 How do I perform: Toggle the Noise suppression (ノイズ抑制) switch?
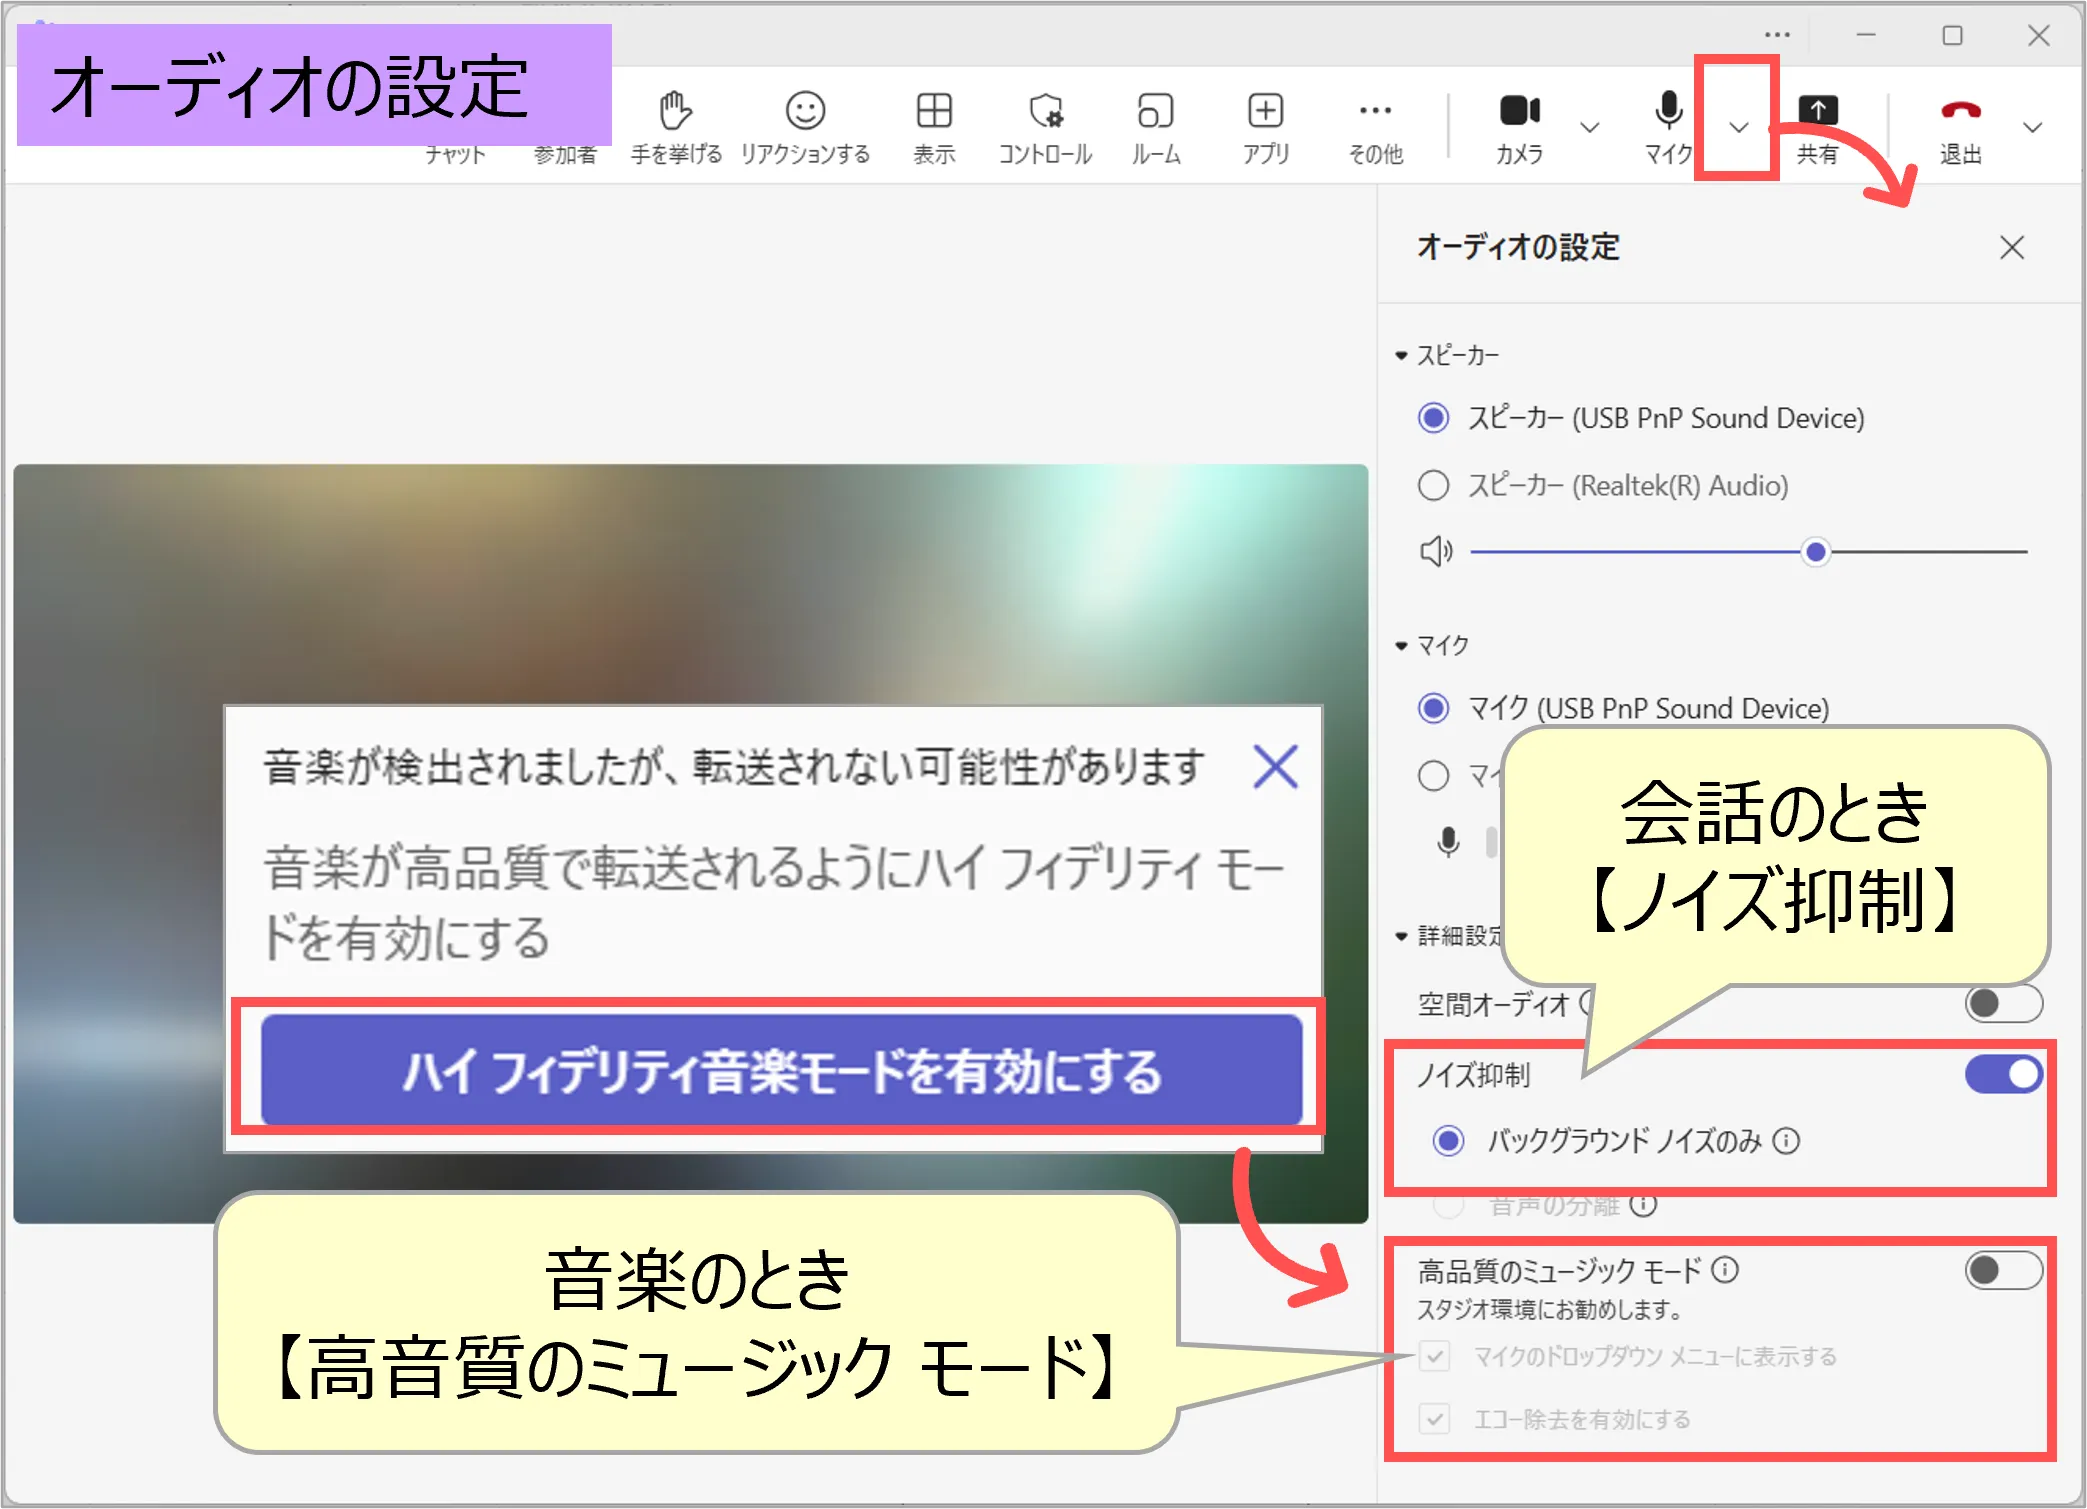click(x=2003, y=1075)
